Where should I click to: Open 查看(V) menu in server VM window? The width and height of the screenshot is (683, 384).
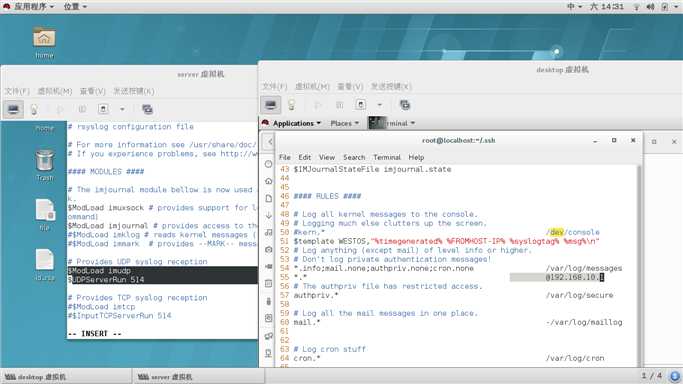click(x=93, y=91)
